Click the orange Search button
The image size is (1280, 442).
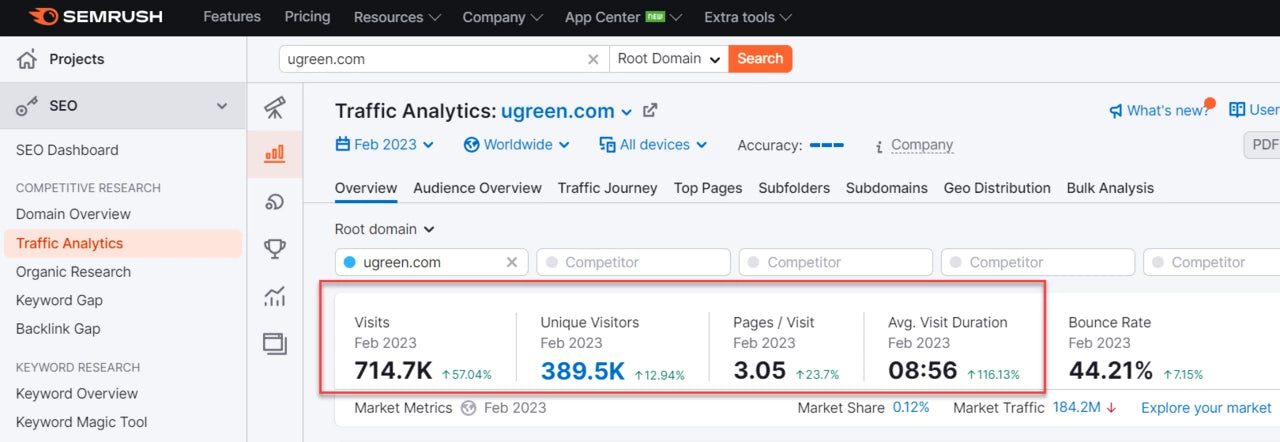[x=760, y=59]
